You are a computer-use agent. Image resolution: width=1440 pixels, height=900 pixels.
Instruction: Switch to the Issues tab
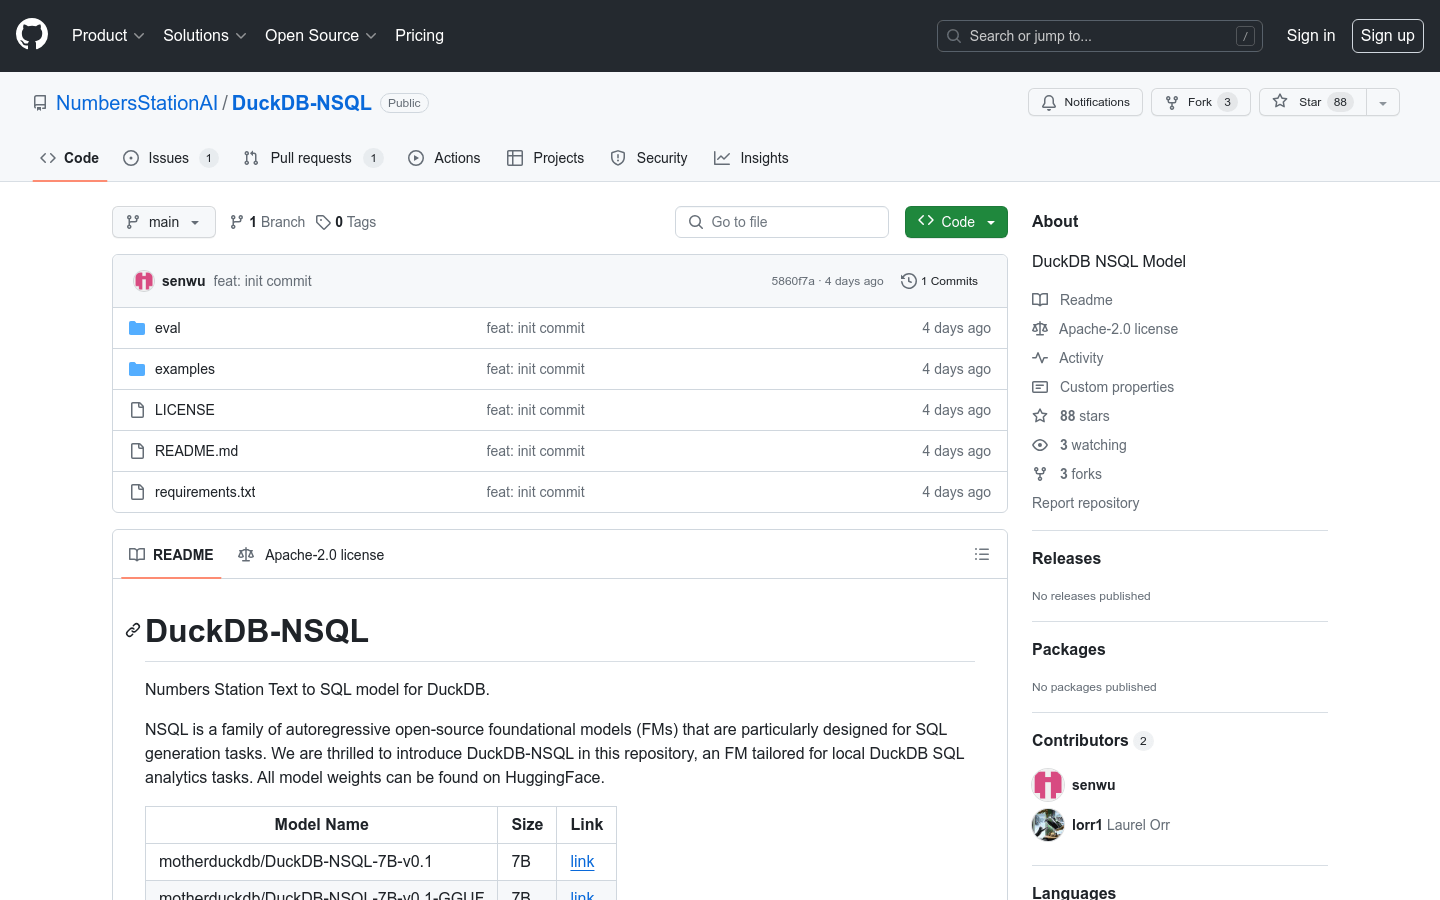click(x=170, y=158)
